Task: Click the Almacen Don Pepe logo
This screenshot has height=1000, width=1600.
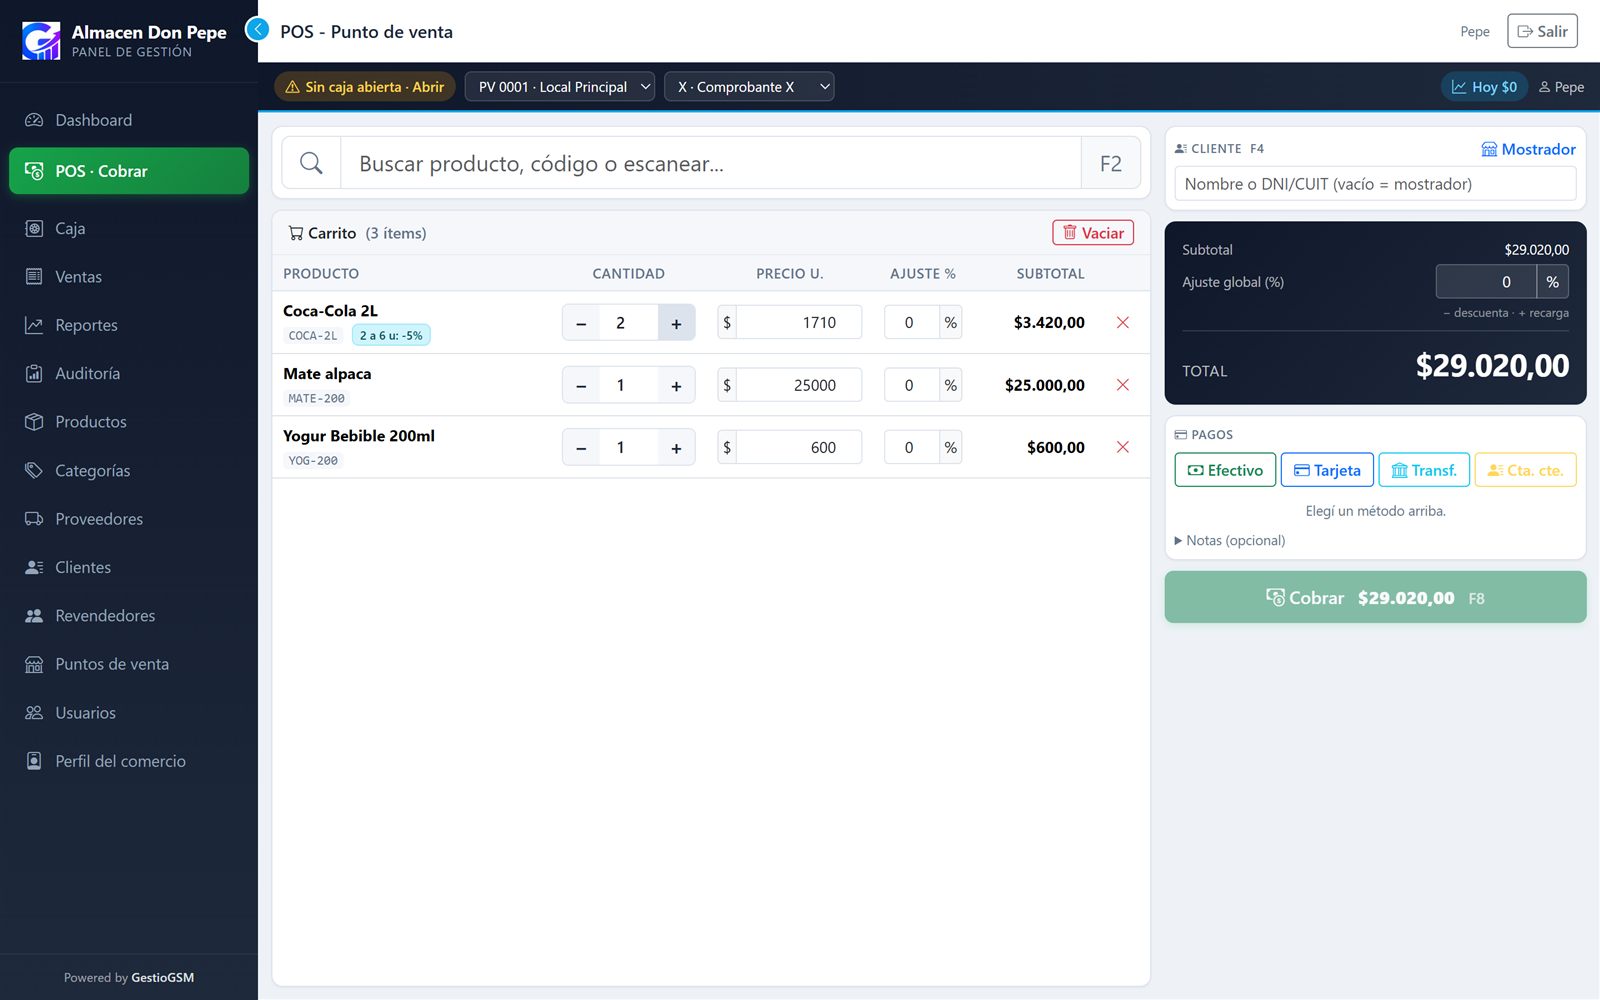Action: (41, 41)
